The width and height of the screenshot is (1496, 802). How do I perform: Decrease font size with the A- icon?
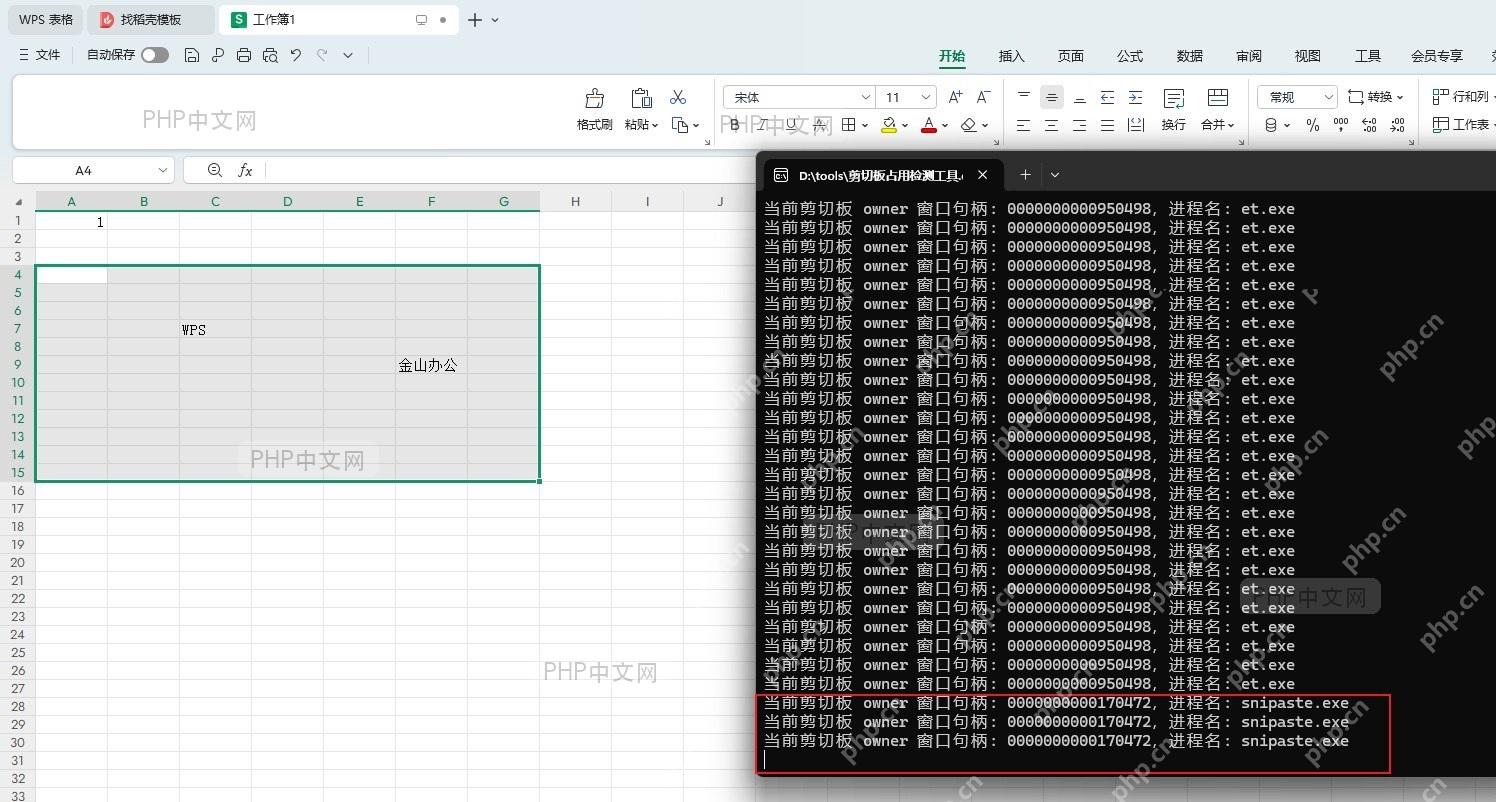point(983,97)
